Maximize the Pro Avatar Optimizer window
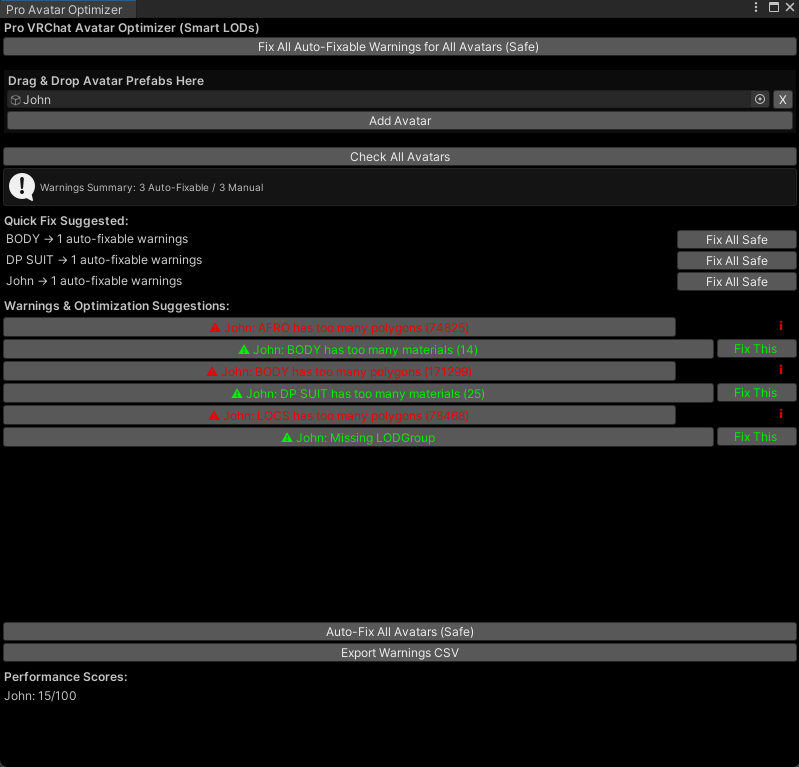 774,7
